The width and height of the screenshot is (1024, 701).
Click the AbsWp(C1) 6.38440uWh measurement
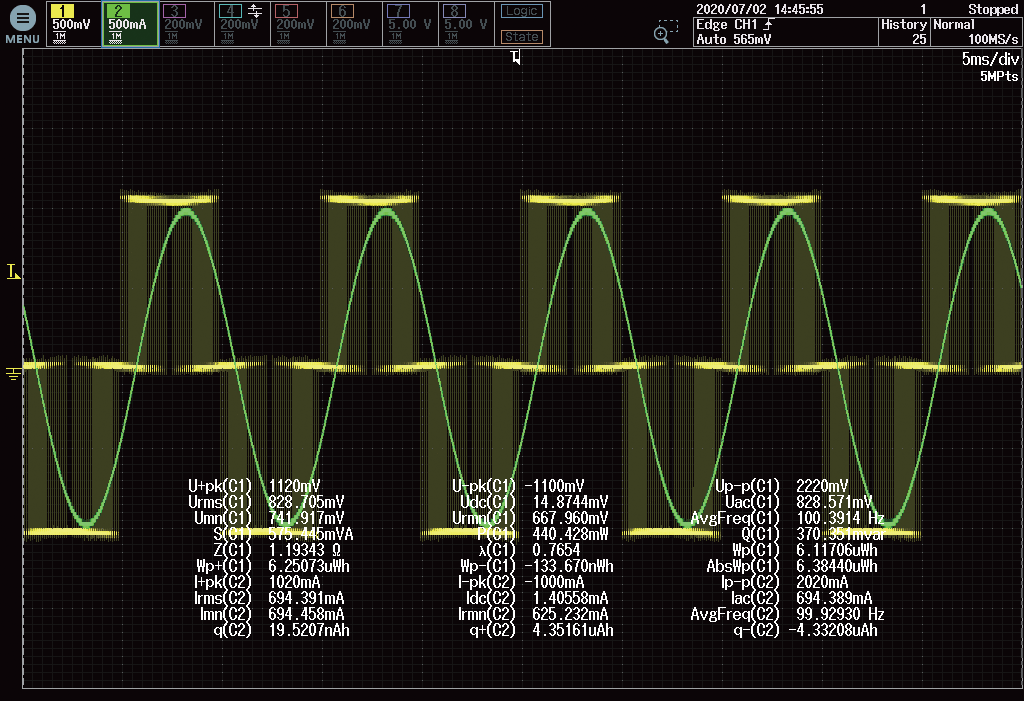tap(792, 566)
